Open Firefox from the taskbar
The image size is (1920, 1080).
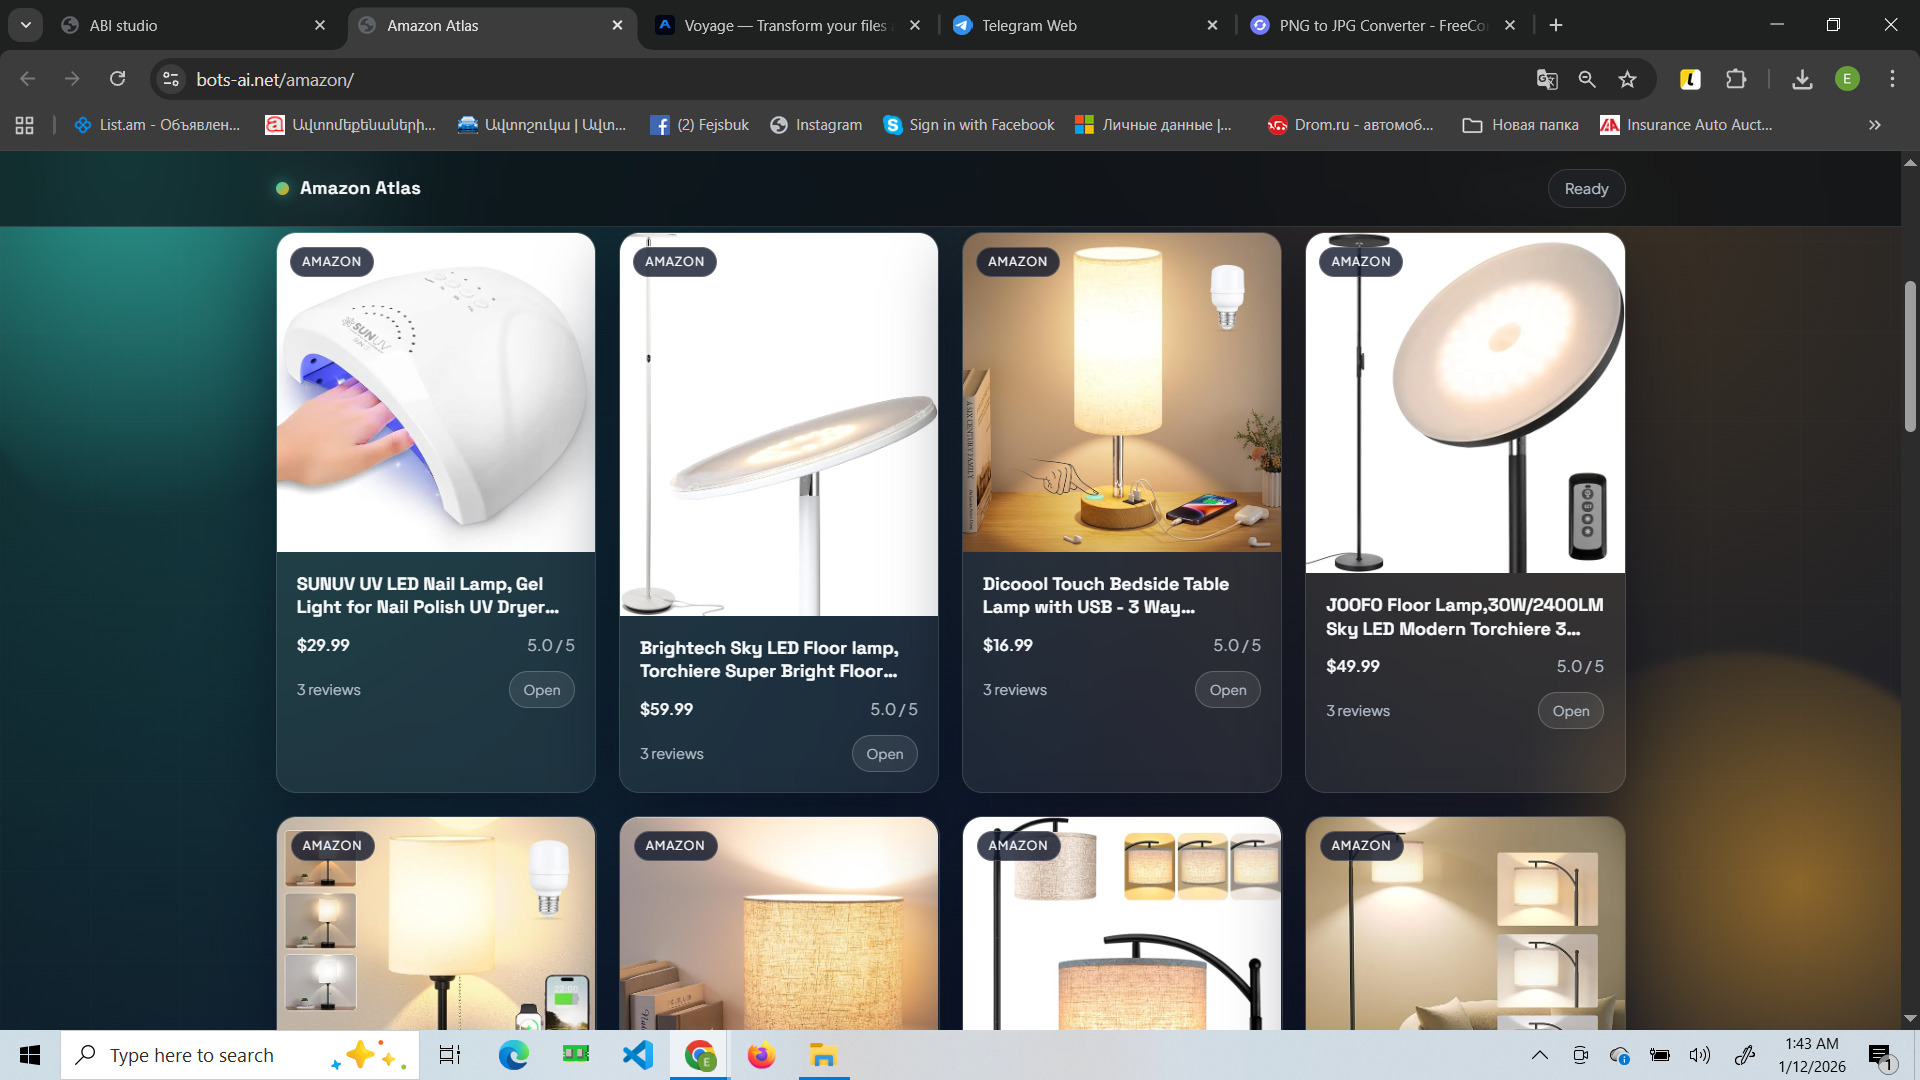[x=761, y=1055]
